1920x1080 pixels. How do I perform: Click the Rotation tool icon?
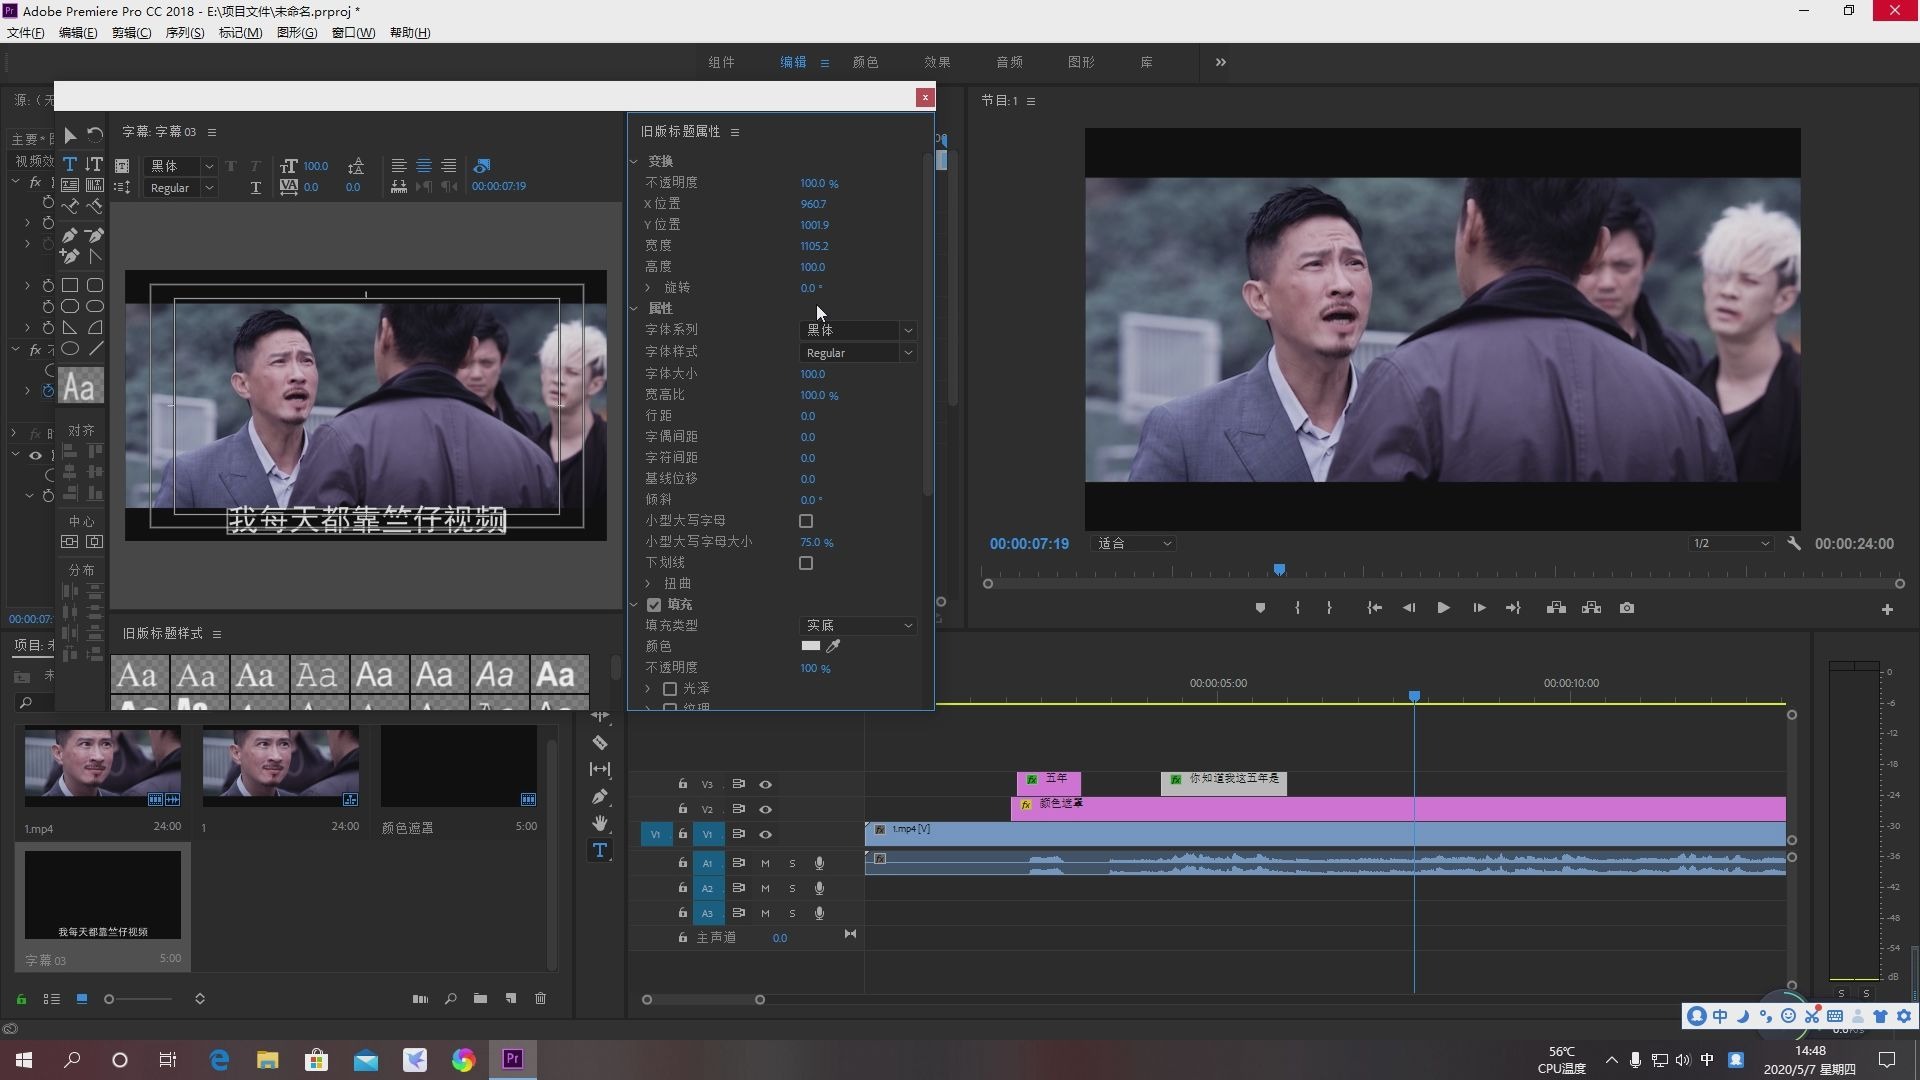coord(95,135)
